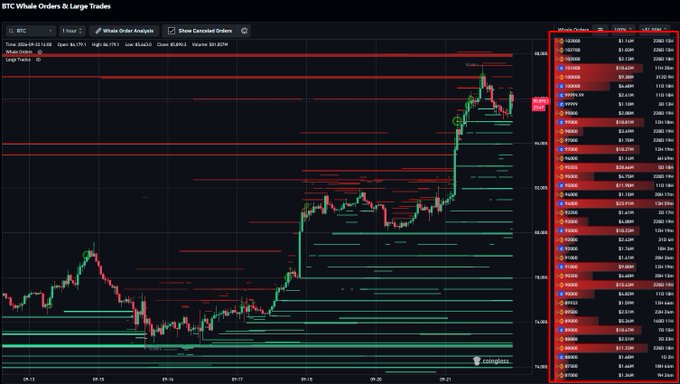Click the 09-16 date label on the time axis
The image size is (680, 384).
168,379
